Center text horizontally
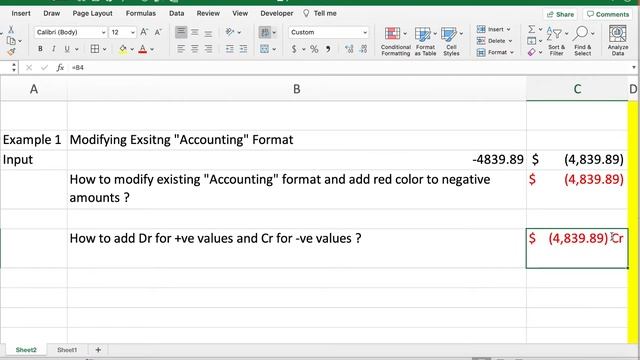Image resolution: width=640 pixels, height=360 pixels. point(195,49)
